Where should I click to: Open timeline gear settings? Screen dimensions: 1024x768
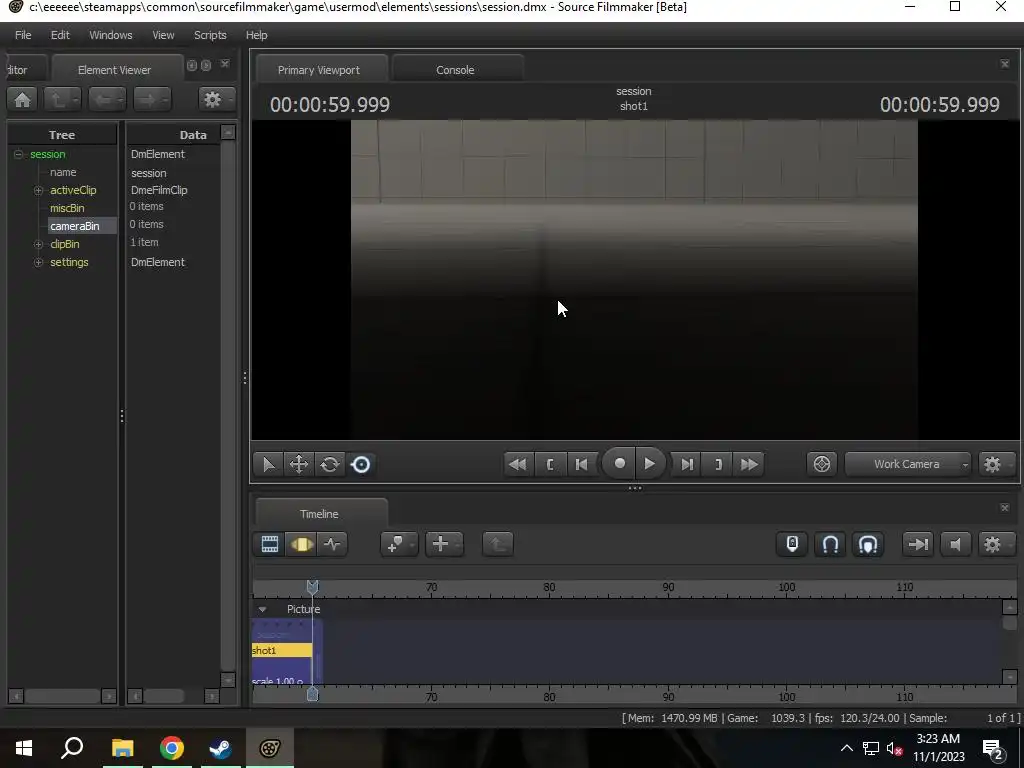coord(995,544)
